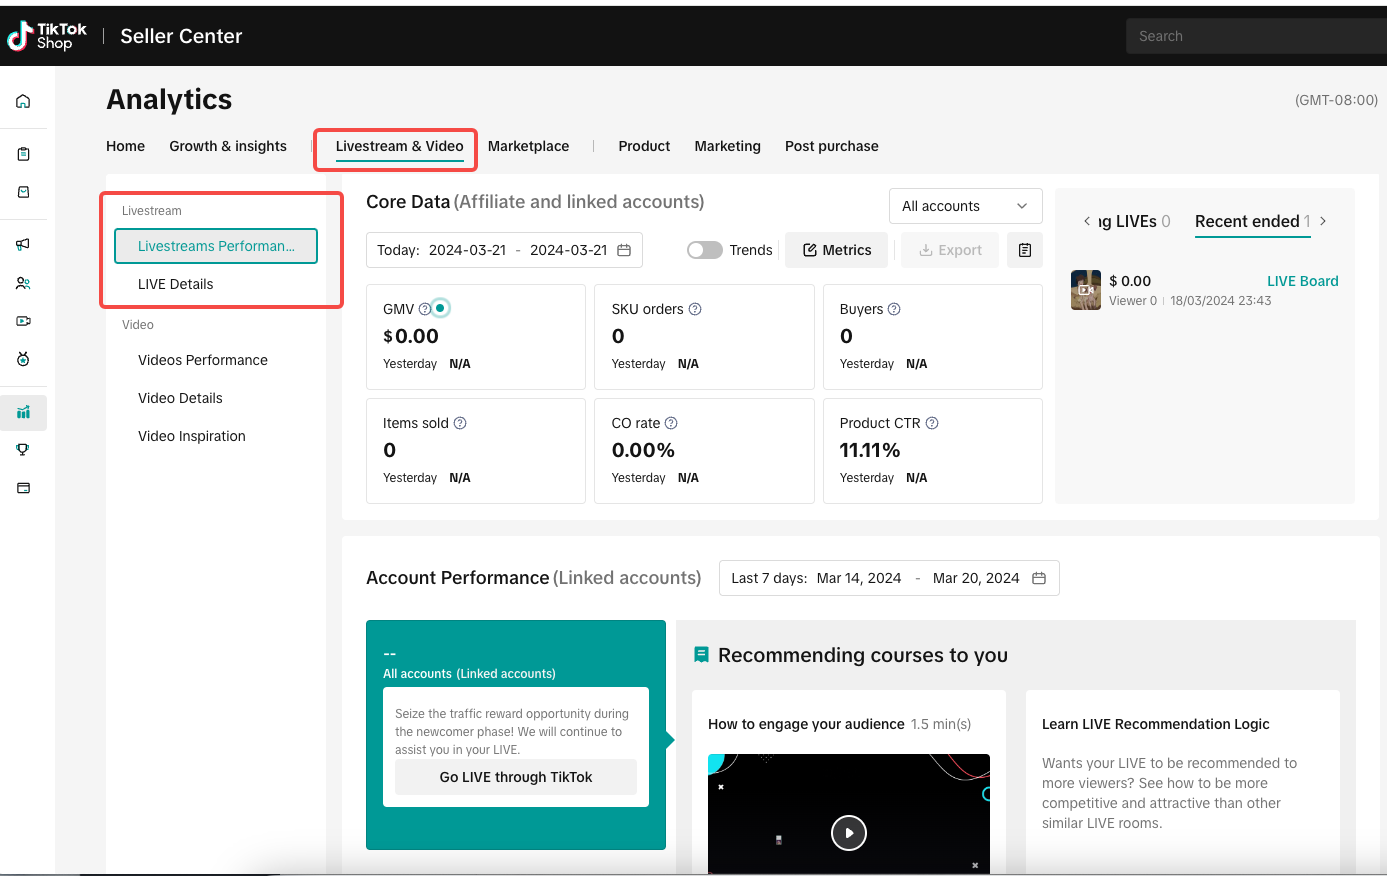This screenshot has width=1387, height=876.
Task: Click the Metrics button
Action: click(837, 250)
